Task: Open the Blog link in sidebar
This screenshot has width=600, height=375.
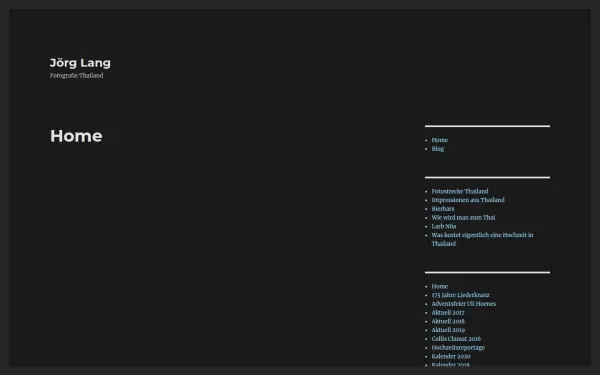Action: (438, 149)
